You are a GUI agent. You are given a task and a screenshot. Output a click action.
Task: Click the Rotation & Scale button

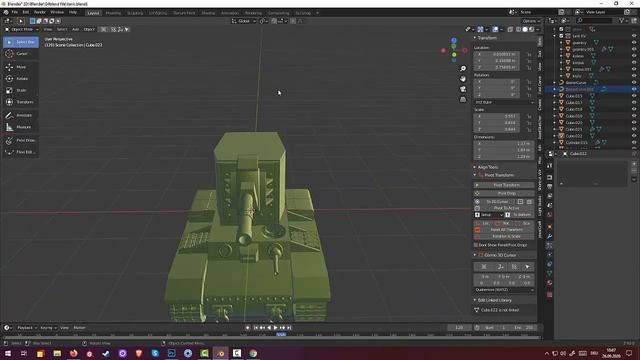coord(504,236)
